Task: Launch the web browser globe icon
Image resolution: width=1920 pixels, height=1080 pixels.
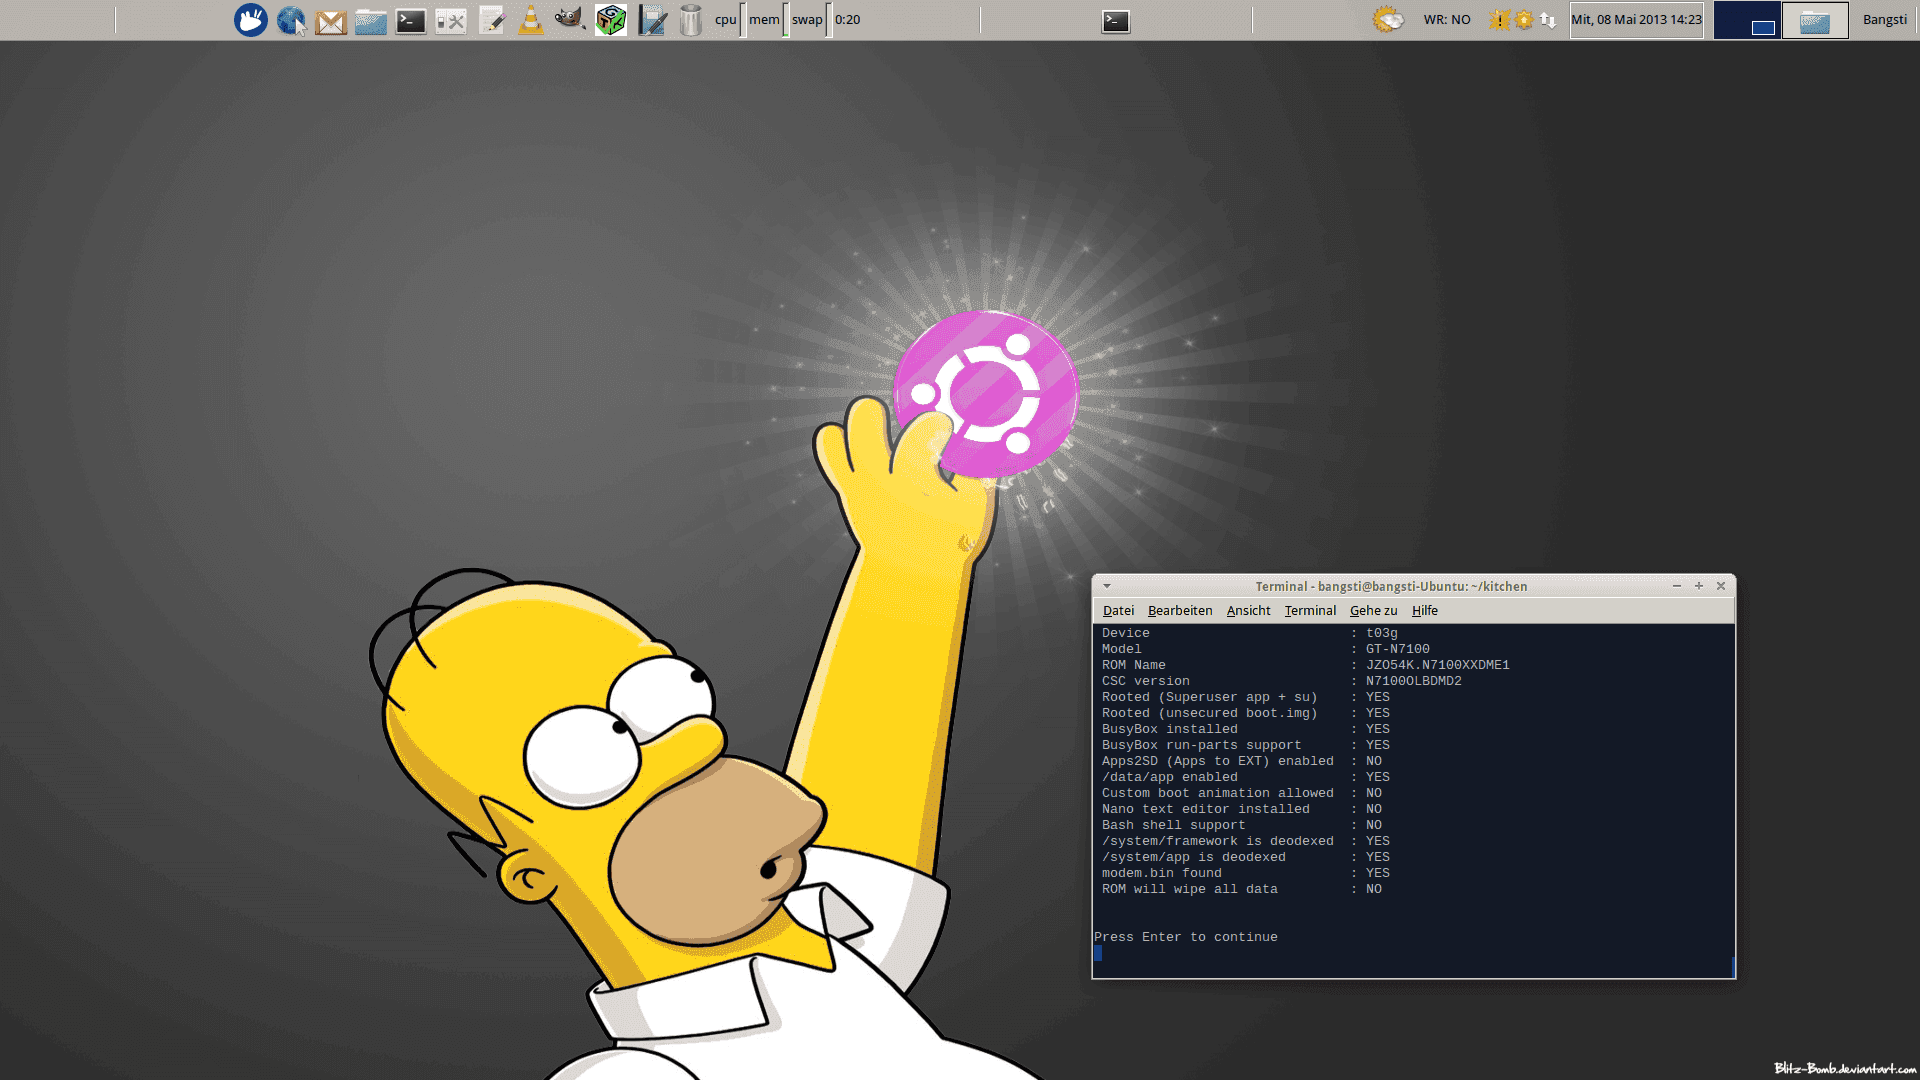Action: point(291,20)
